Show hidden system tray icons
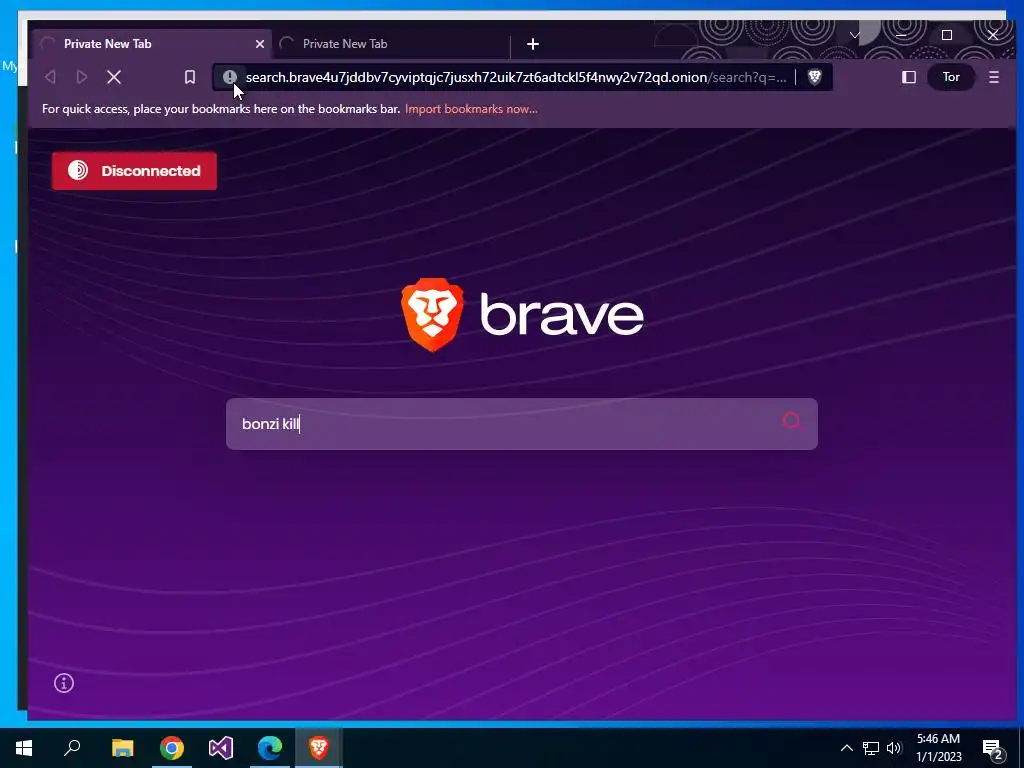 846,748
